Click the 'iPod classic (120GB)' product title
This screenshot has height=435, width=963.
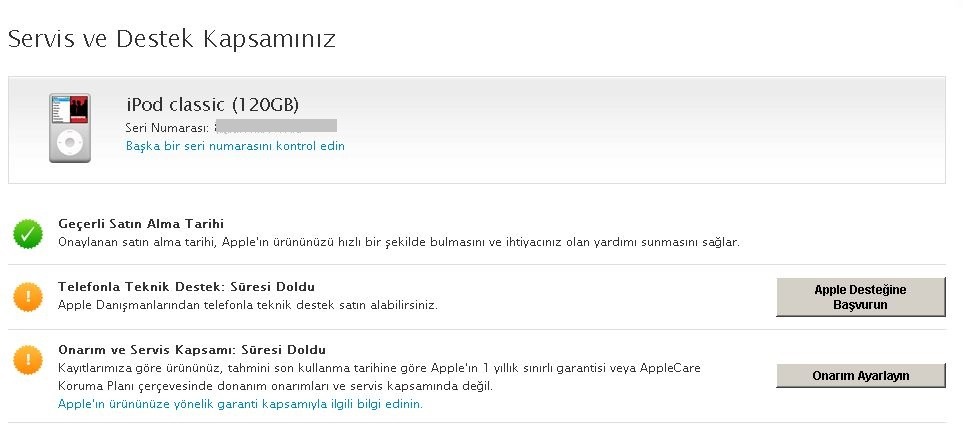pyautogui.click(x=212, y=105)
